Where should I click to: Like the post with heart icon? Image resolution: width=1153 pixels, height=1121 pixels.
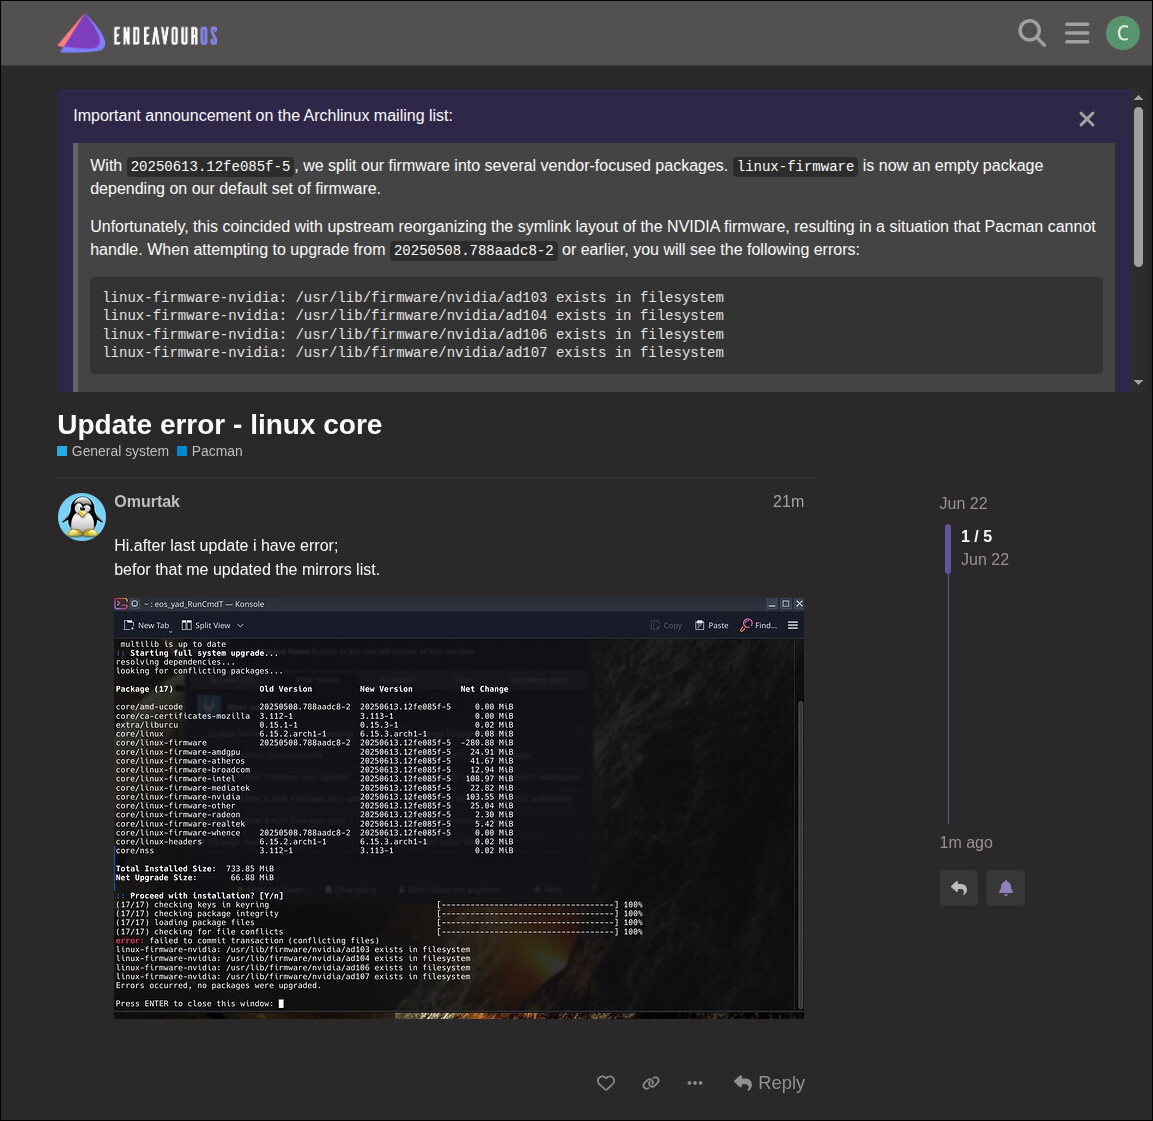click(606, 1083)
